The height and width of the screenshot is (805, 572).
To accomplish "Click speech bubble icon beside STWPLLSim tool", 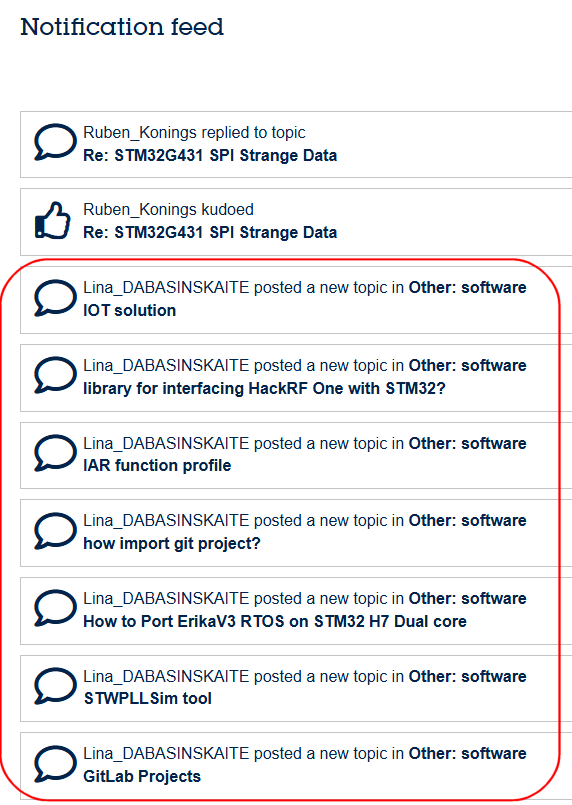I will pos(55,686).
